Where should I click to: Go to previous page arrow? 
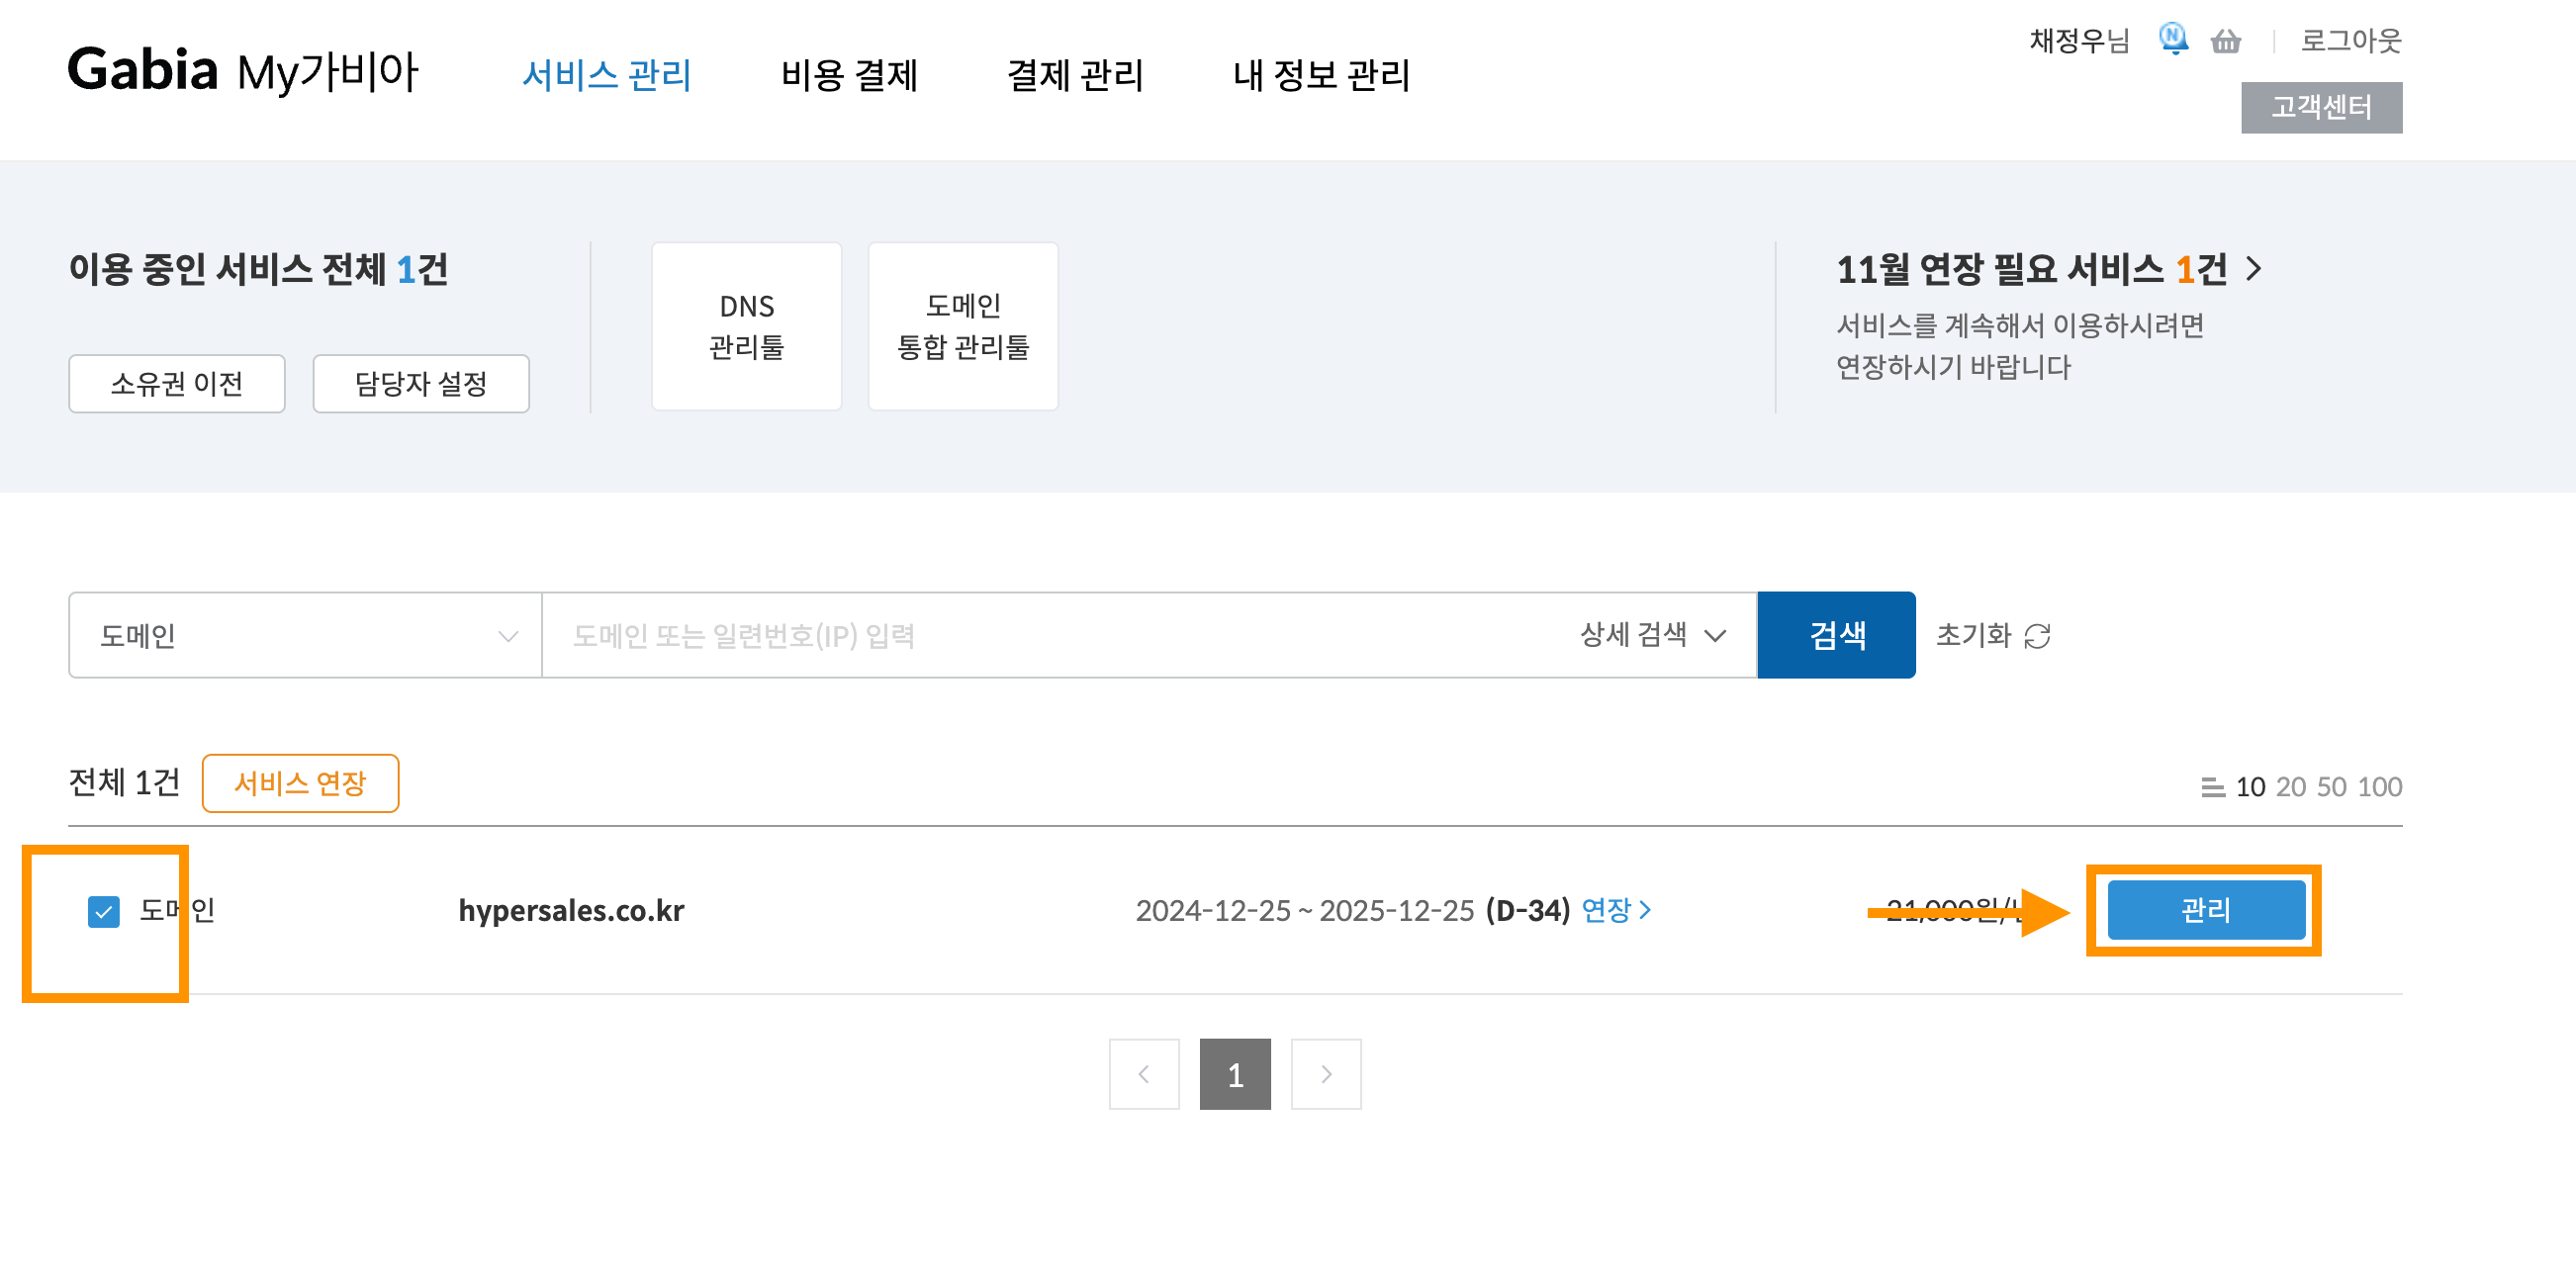pos(1143,1074)
